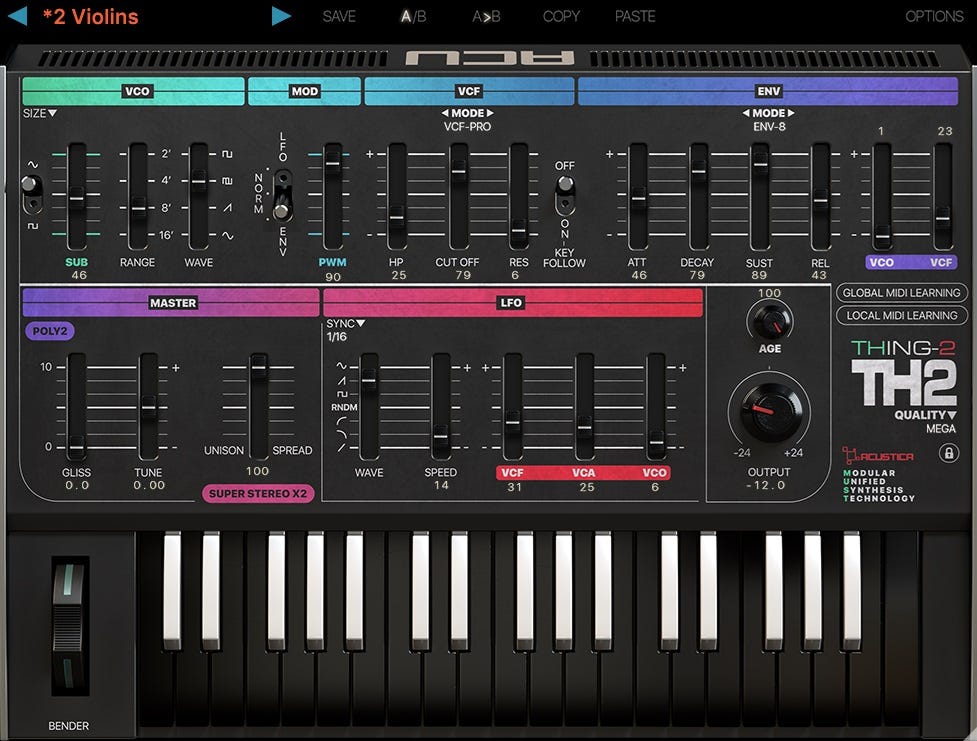Click PASTE in top bar
The image size is (977, 741).
point(635,16)
